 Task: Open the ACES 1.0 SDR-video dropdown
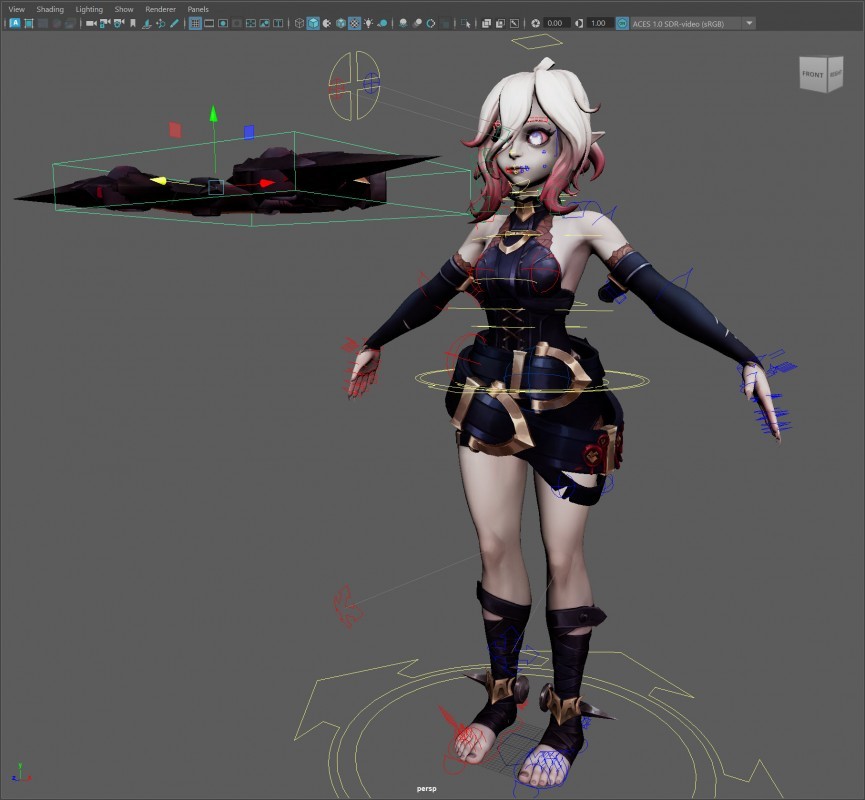point(750,23)
